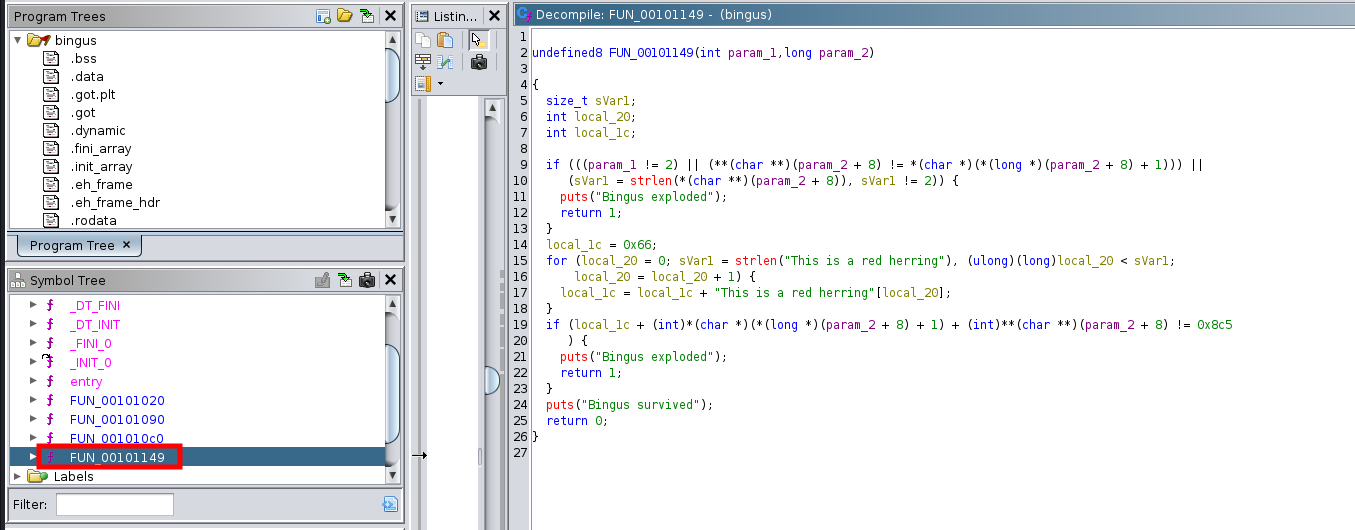Click the paste clipboard icon in Listing
The image size is (1355, 530).
(x=445, y=40)
